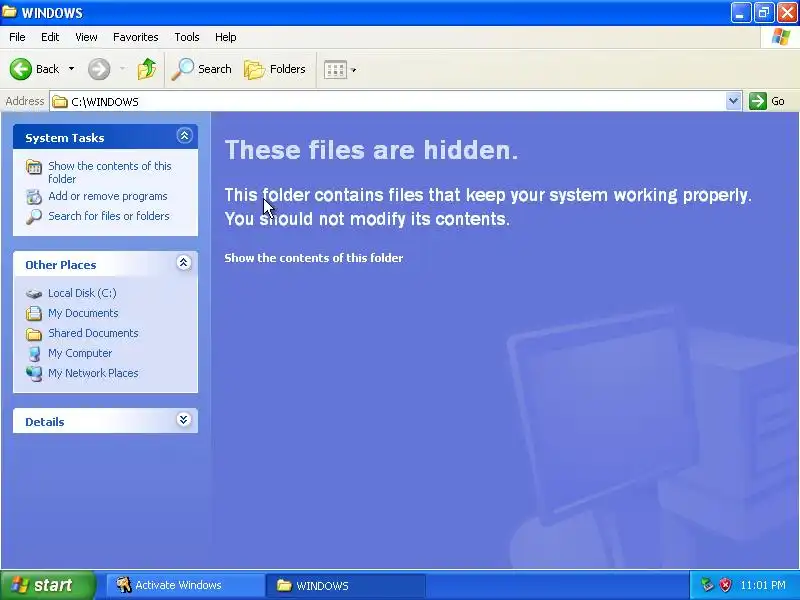
Task: Click the 11:01 PM clock
Action: [763, 585]
